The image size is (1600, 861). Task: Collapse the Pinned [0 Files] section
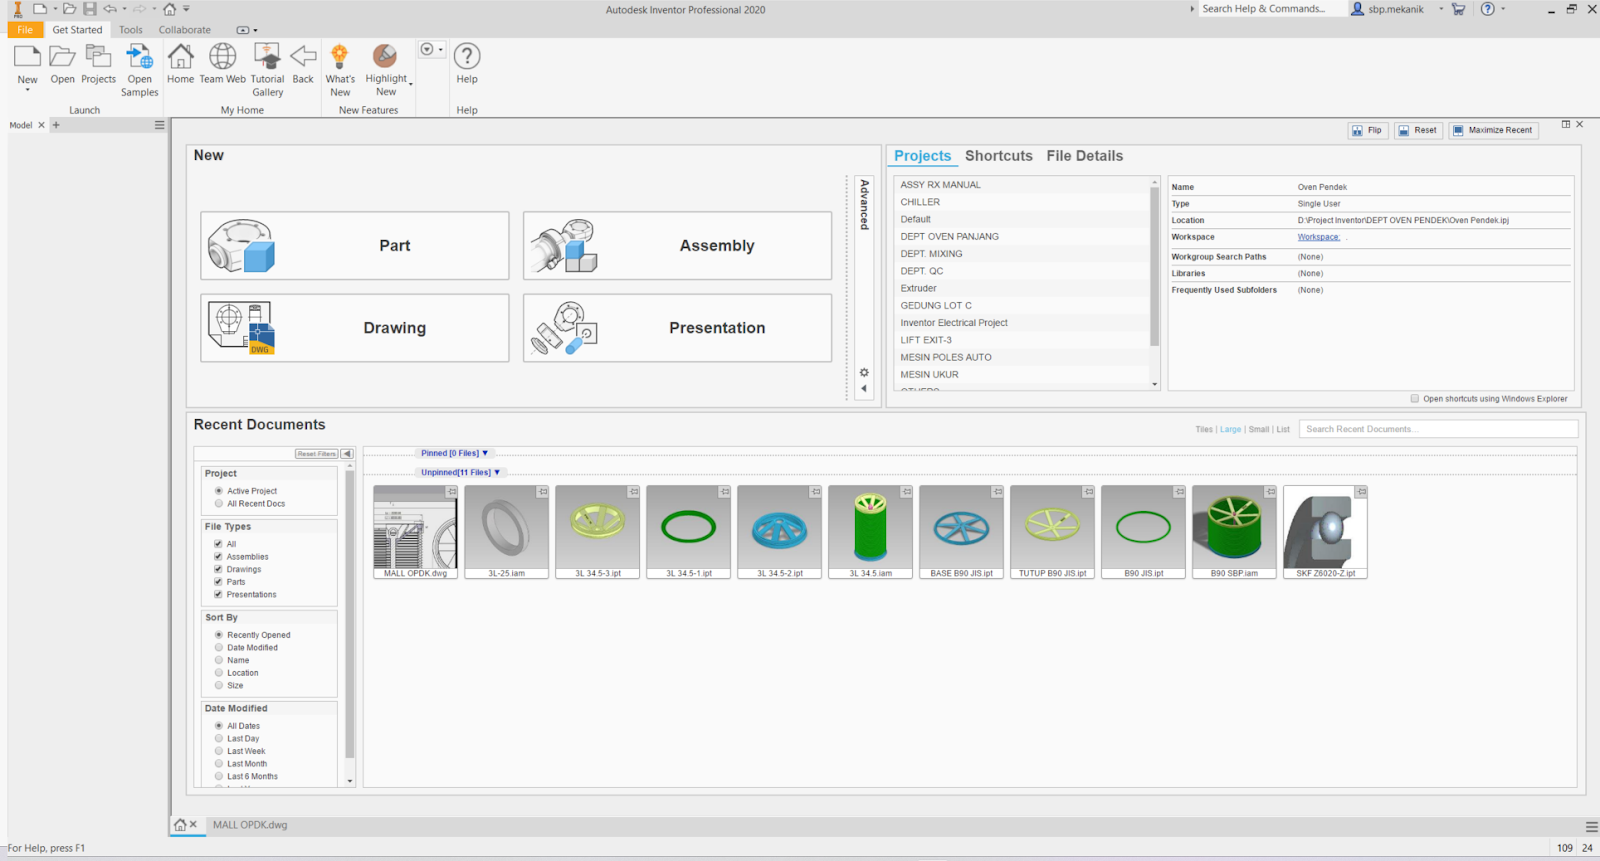454,453
